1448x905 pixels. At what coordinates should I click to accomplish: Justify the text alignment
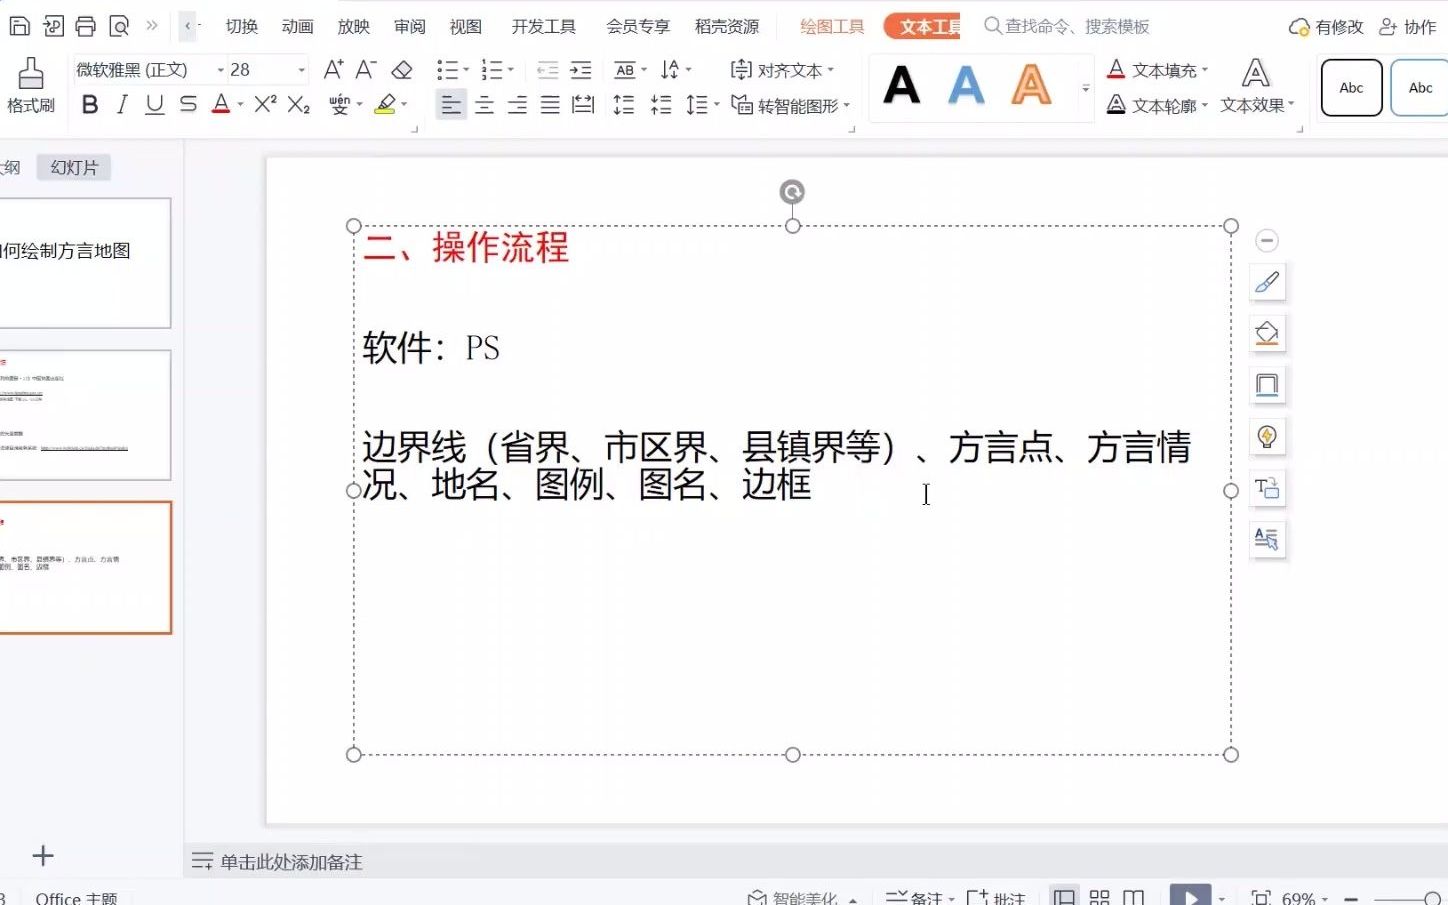click(x=550, y=104)
